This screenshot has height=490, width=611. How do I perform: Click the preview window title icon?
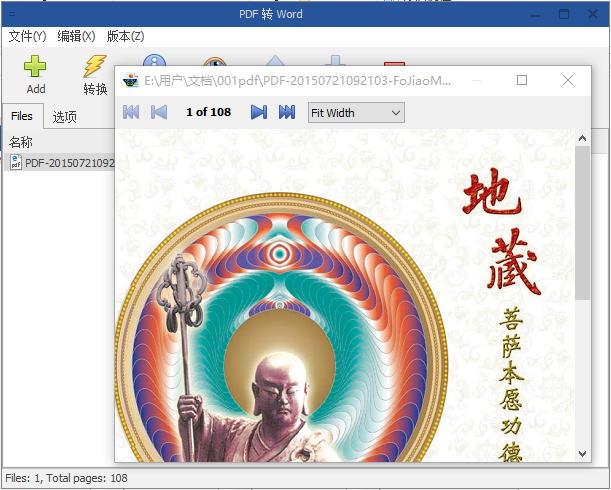[x=131, y=81]
